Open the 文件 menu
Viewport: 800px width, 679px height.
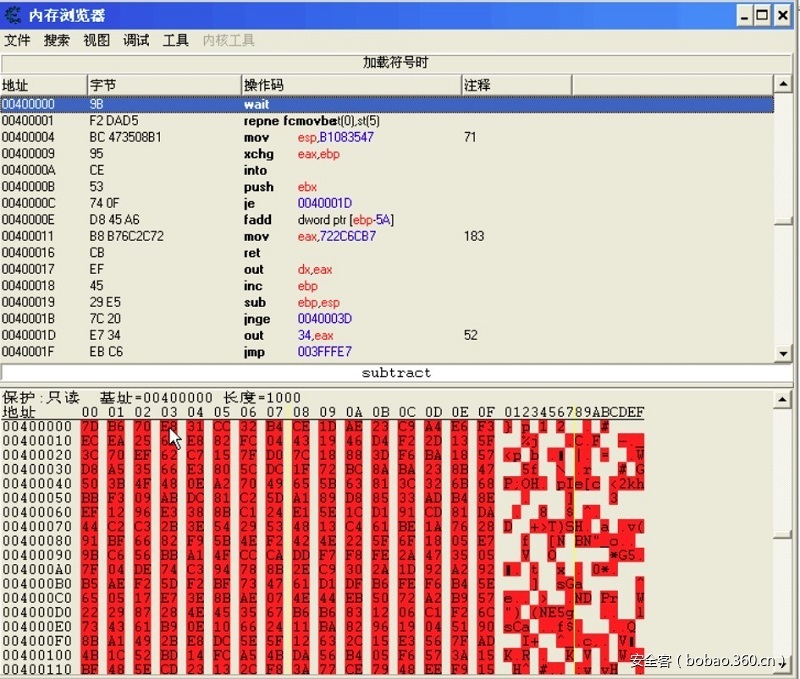pyautogui.click(x=17, y=40)
